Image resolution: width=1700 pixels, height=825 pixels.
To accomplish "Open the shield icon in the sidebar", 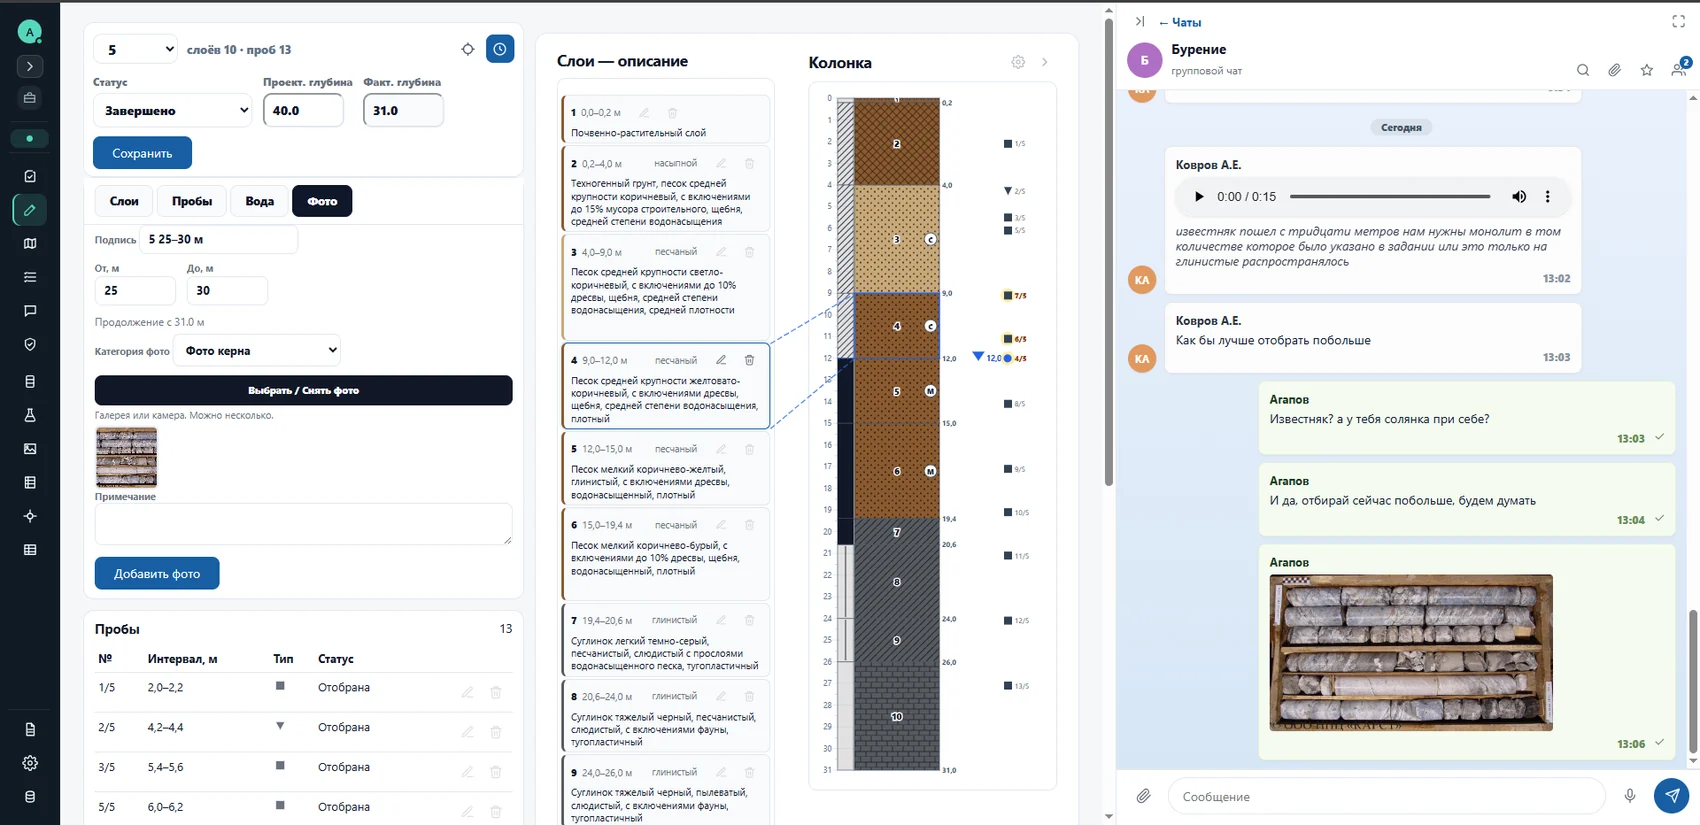I will (30, 344).
